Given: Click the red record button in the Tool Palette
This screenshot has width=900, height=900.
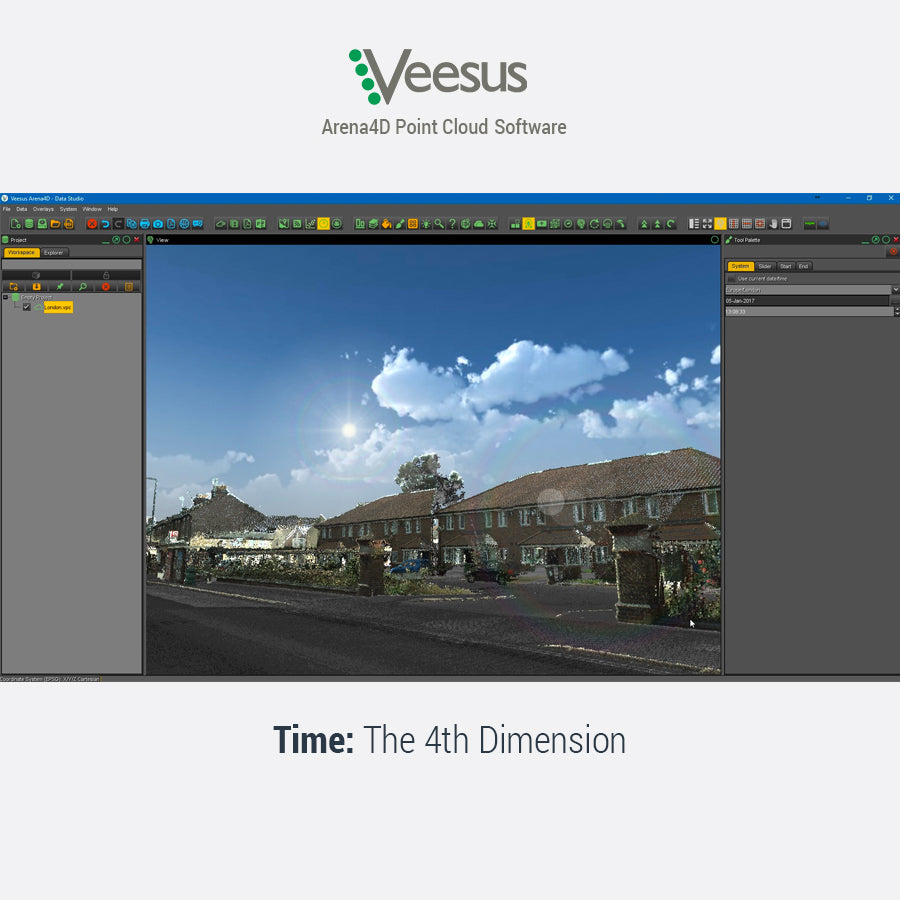Looking at the screenshot, I should pos(893,251).
